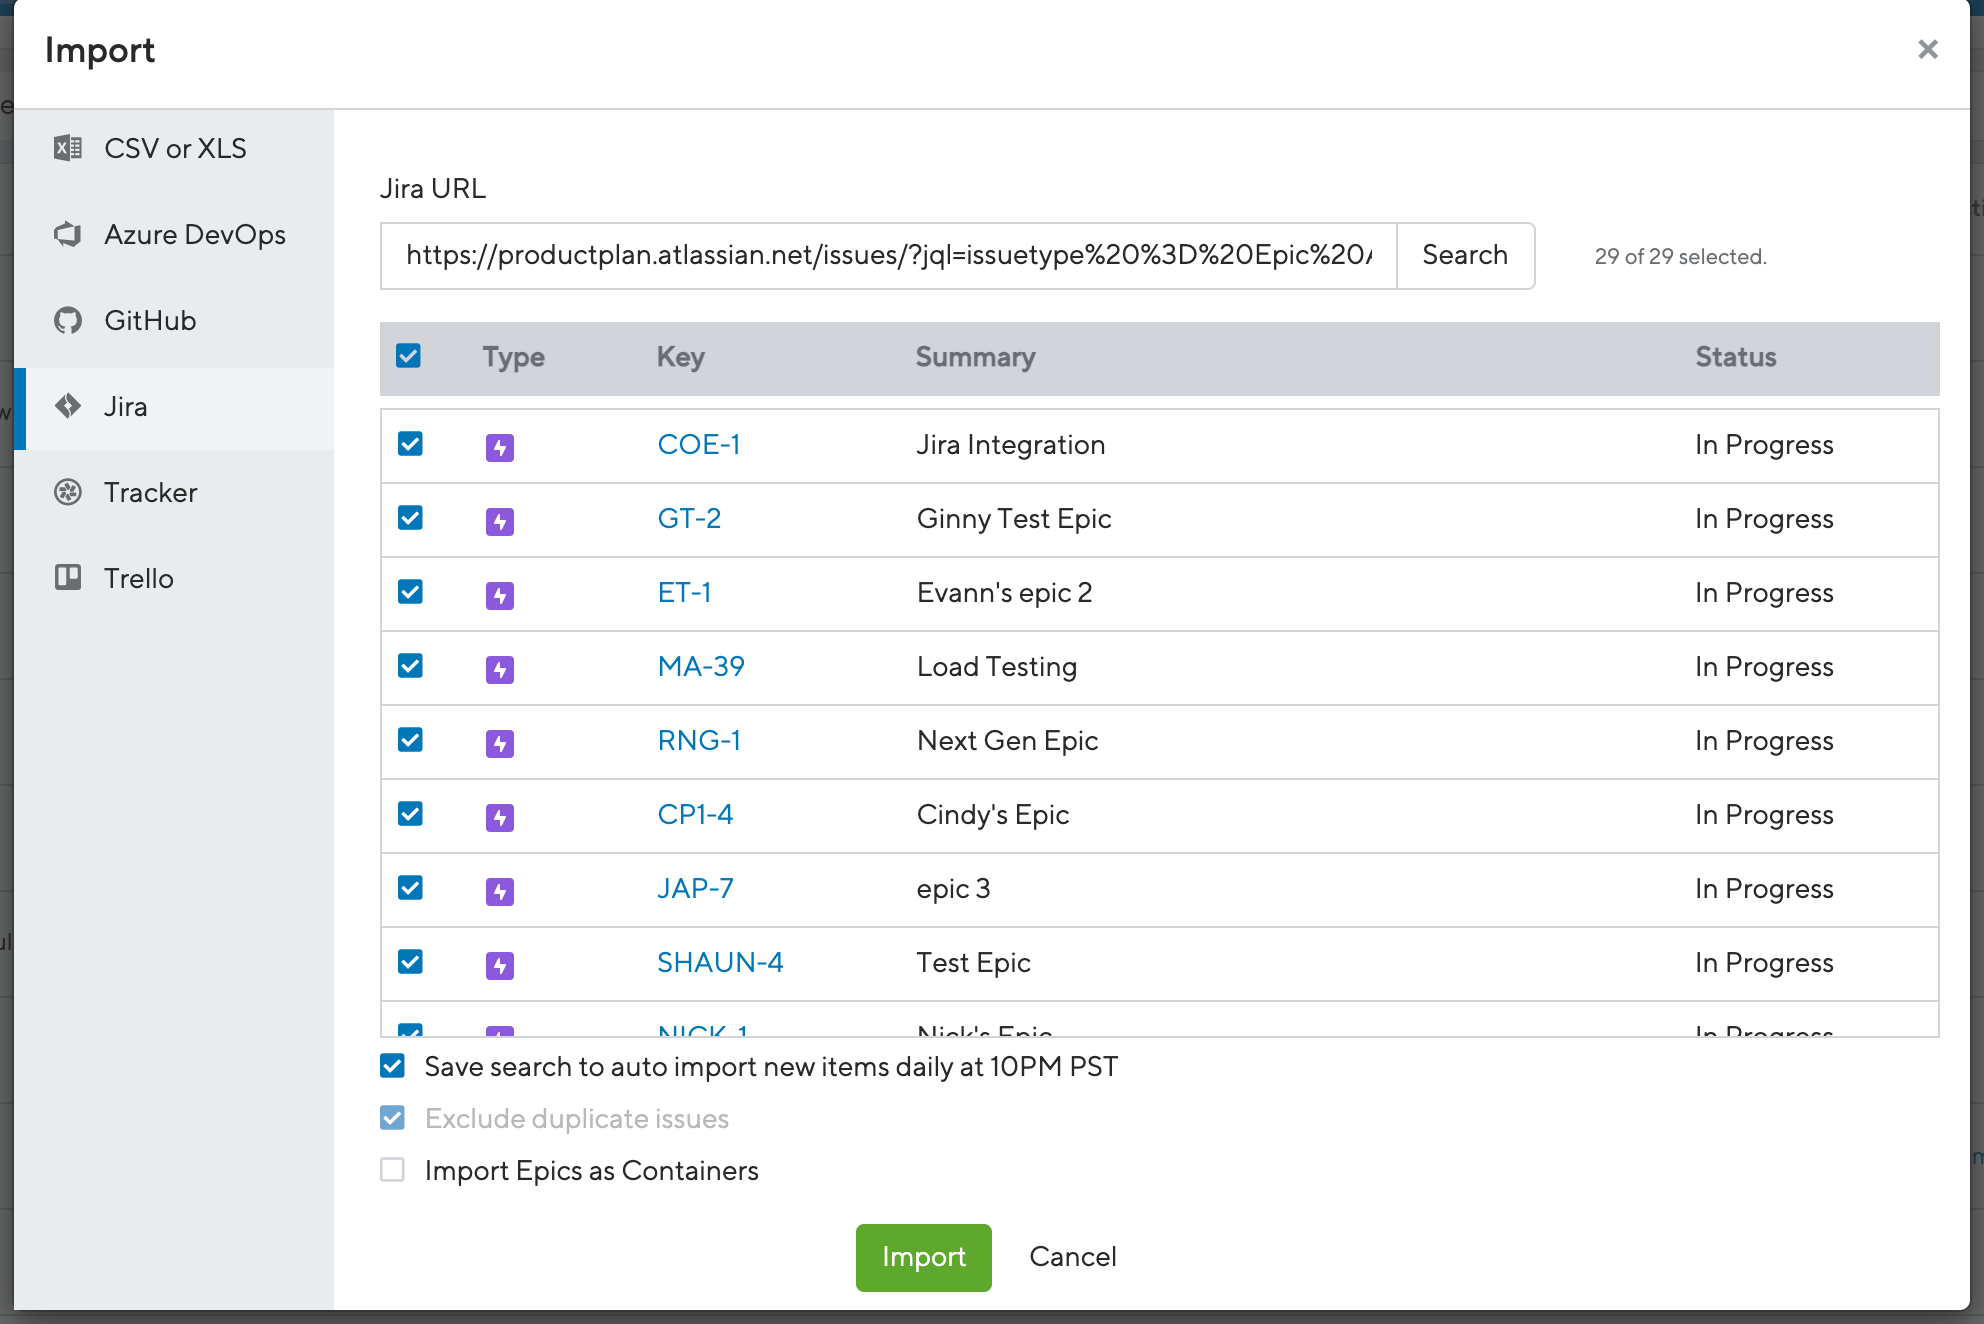
Task: Click the Search button
Action: 1464,256
